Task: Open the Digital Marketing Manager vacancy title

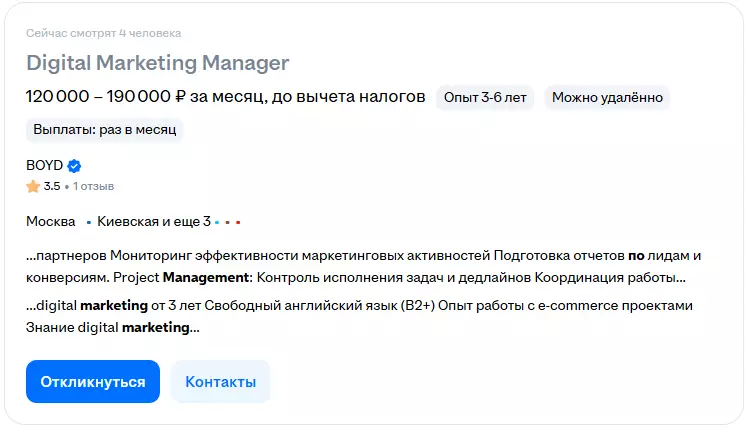Action: (157, 63)
